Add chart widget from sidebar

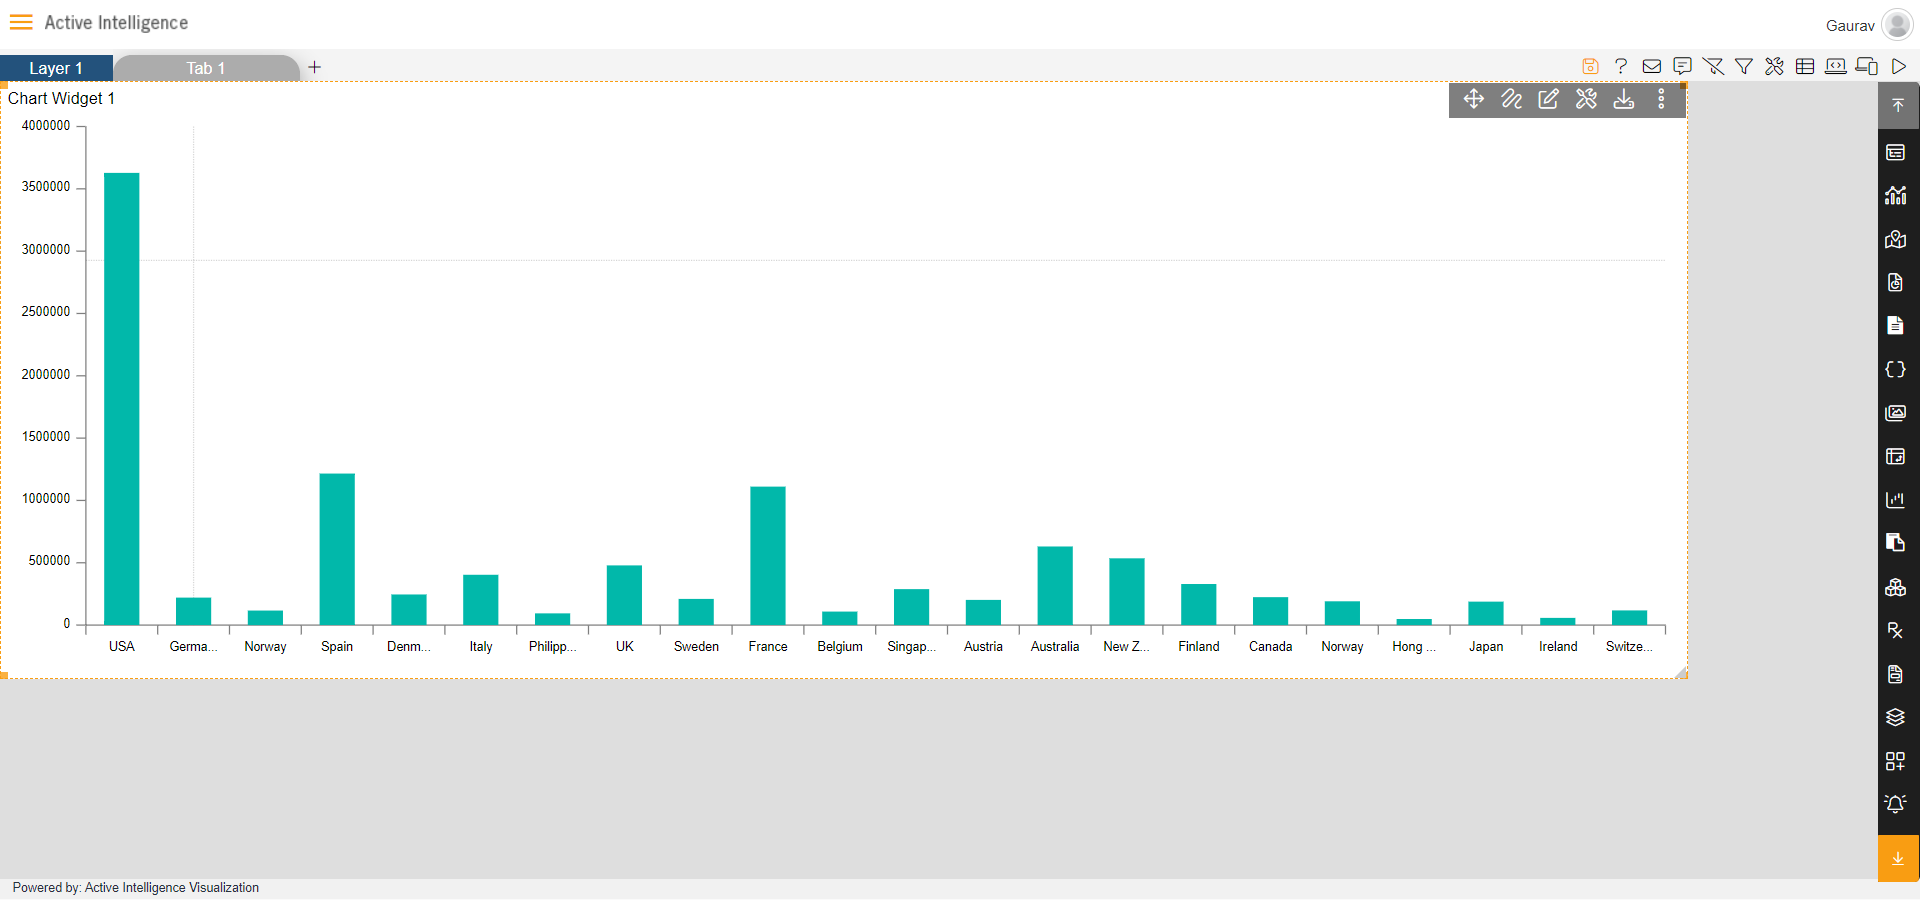pos(1896,195)
